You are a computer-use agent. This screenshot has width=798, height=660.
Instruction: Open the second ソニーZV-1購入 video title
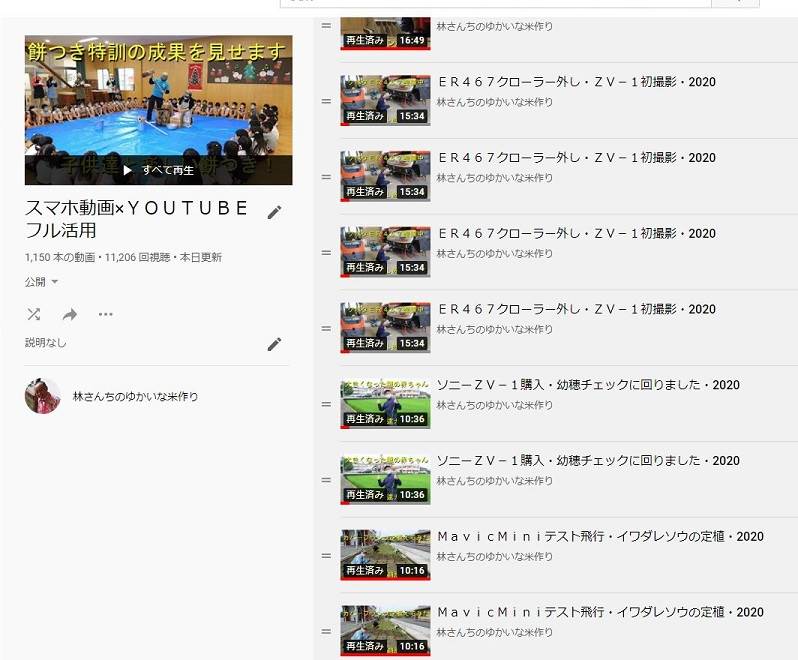point(588,461)
